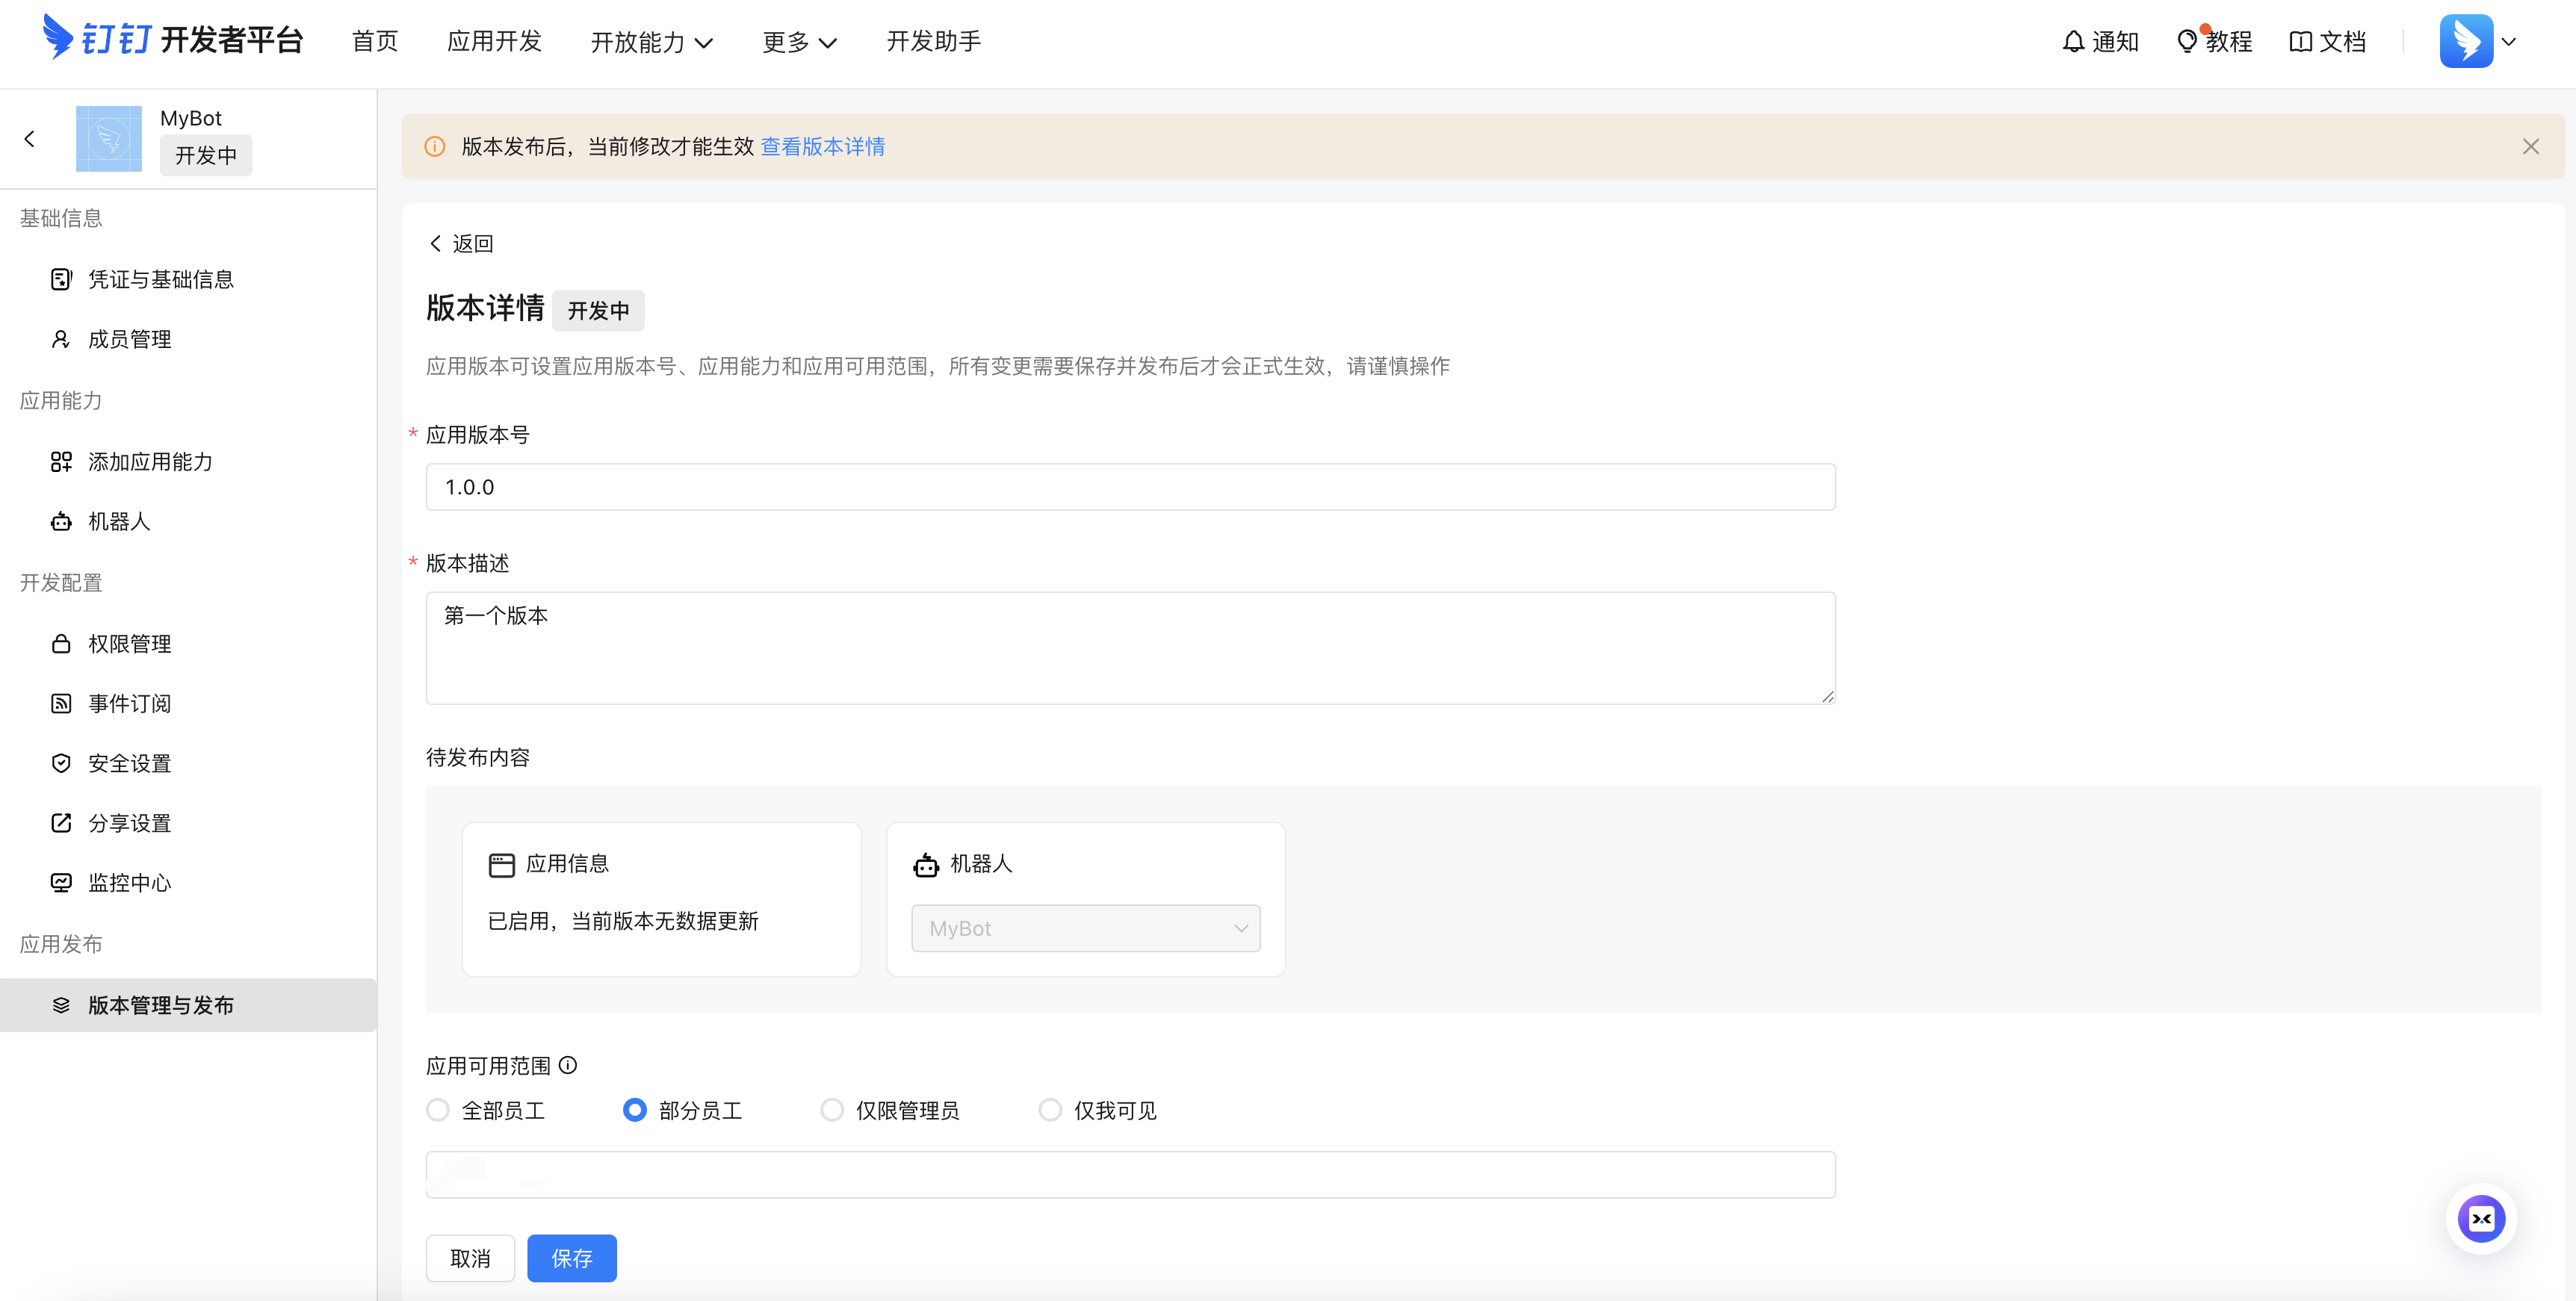Select the 仅我可见 radio option
2576x1301 pixels.
coord(1050,1110)
